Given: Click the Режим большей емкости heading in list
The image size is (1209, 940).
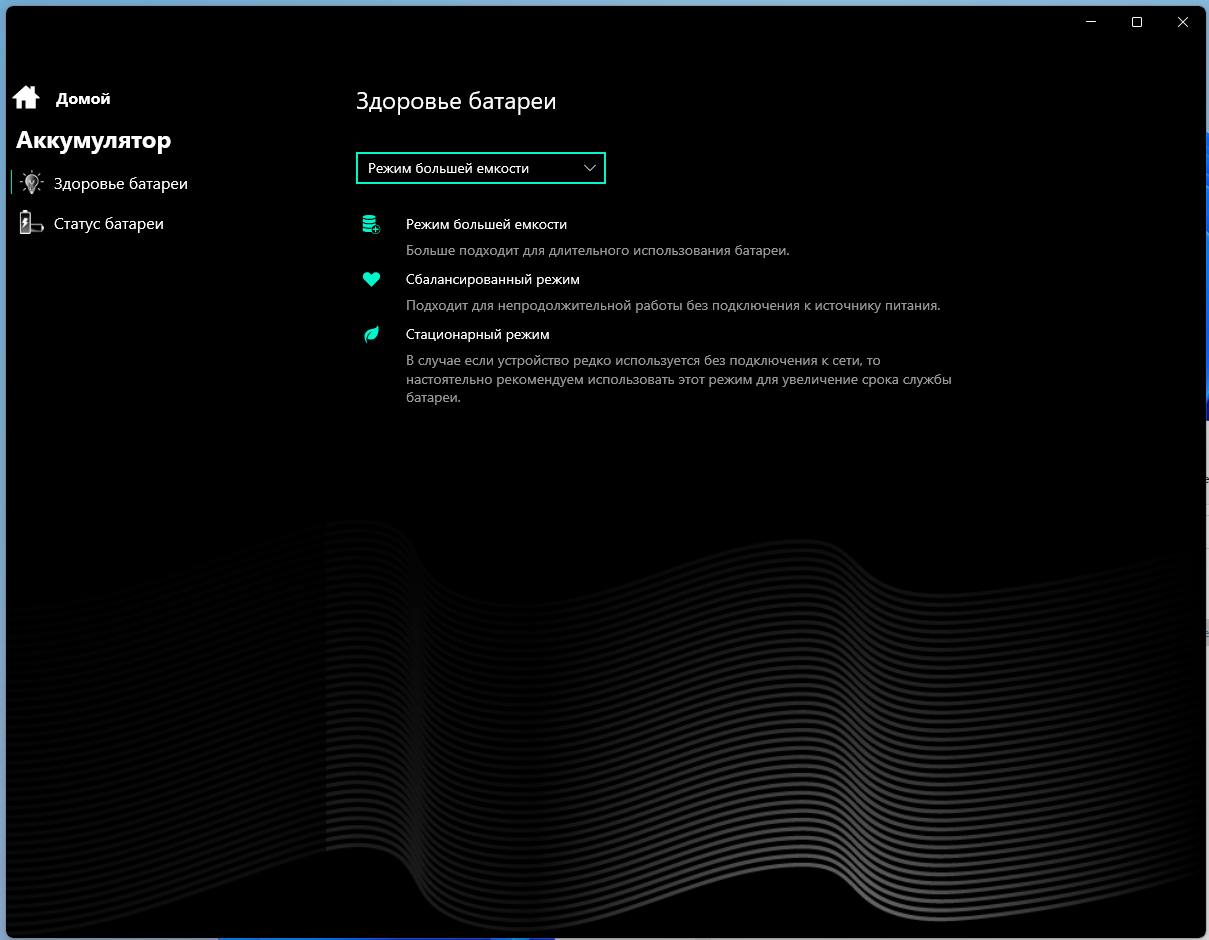Looking at the screenshot, I should (486, 224).
